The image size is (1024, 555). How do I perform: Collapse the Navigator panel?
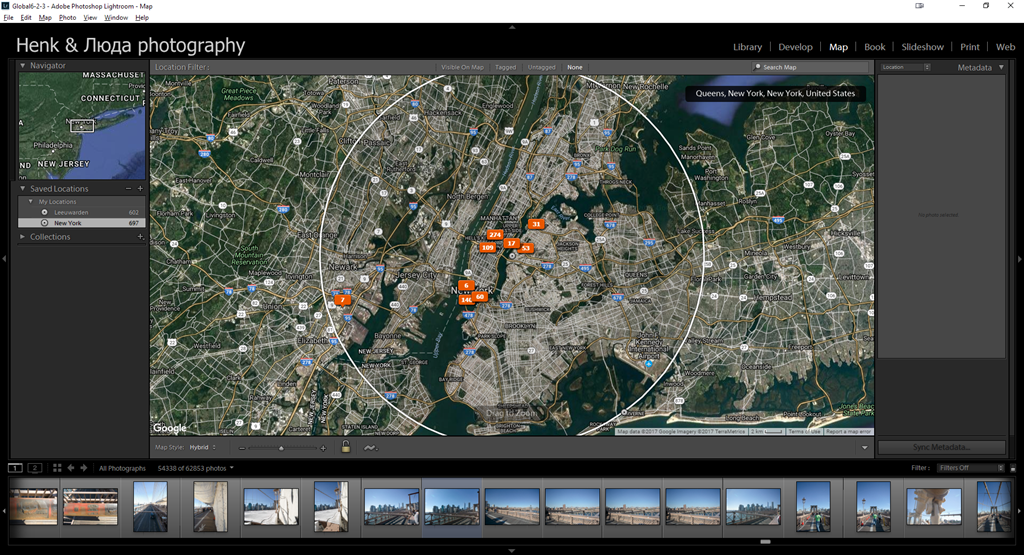coord(23,65)
